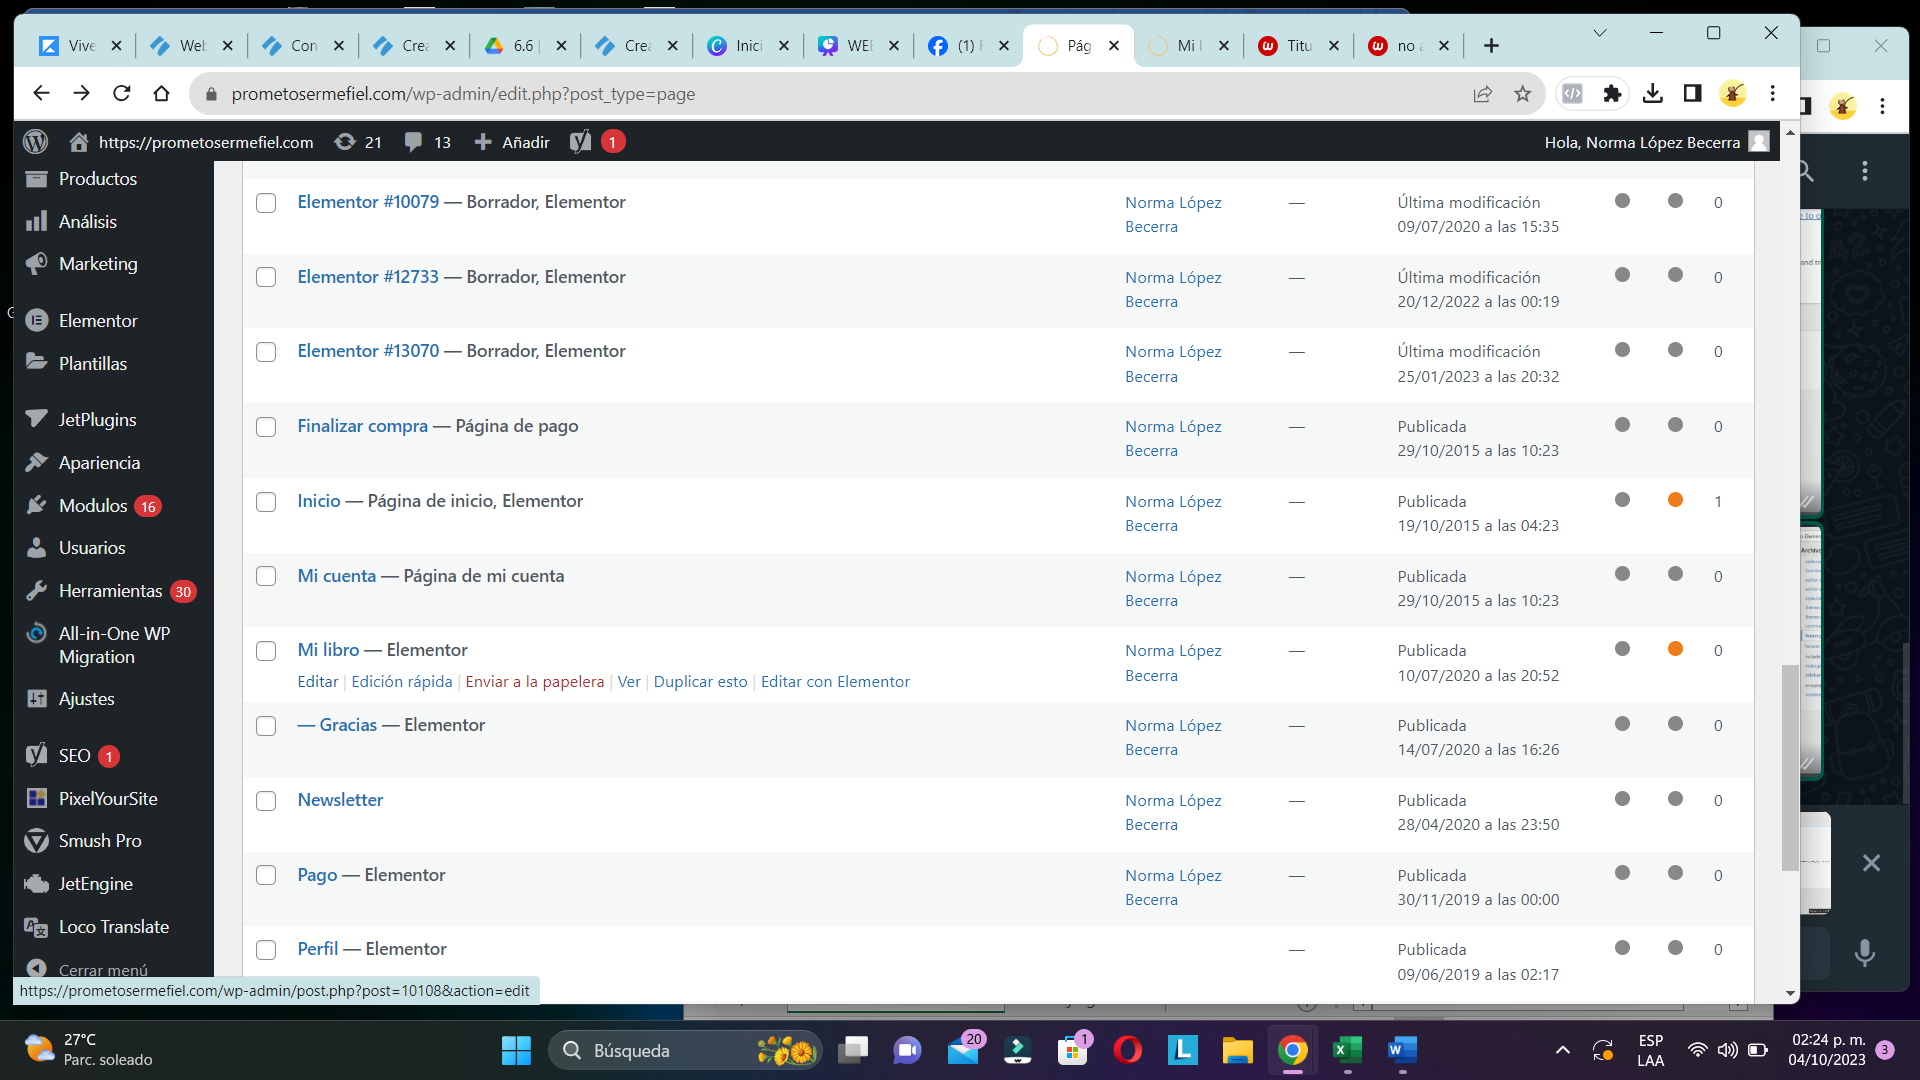Click the PixelYourSite sidebar icon

pos(37,799)
